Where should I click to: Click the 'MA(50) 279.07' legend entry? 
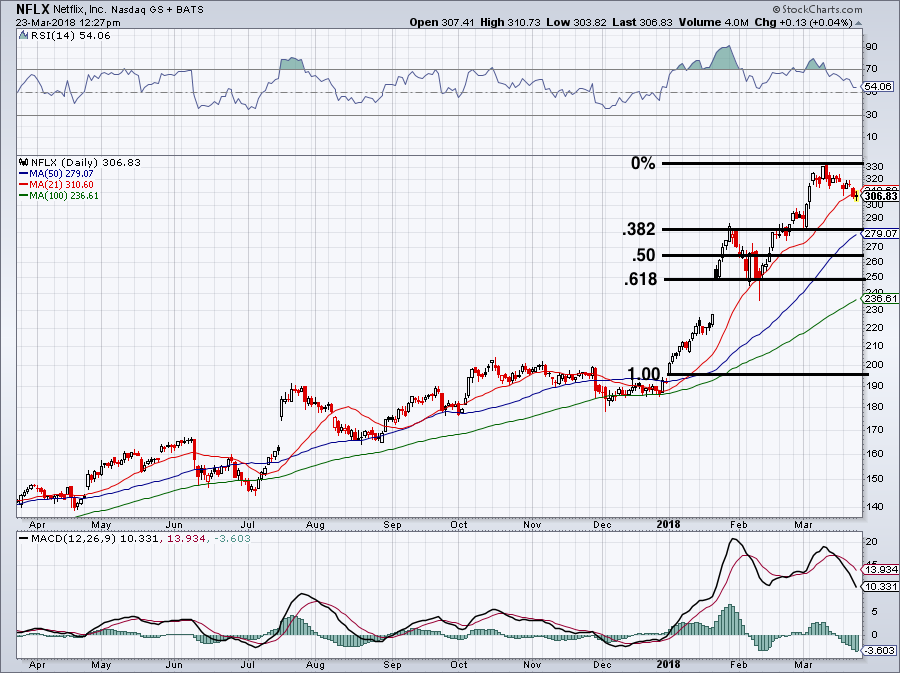coord(61,174)
